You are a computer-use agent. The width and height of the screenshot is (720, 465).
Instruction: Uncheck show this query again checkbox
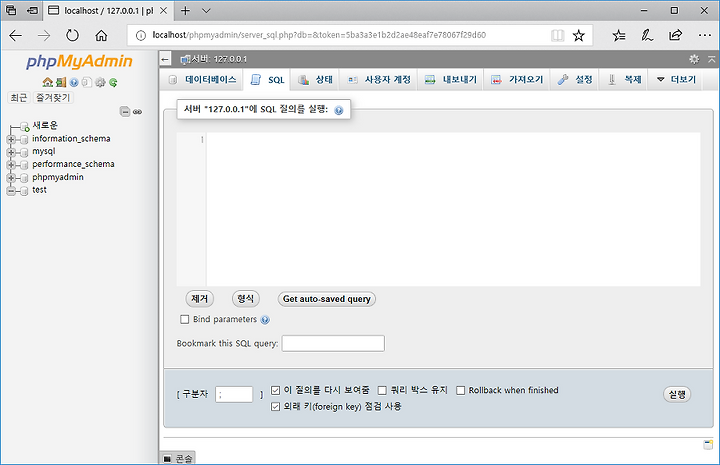pos(276,390)
